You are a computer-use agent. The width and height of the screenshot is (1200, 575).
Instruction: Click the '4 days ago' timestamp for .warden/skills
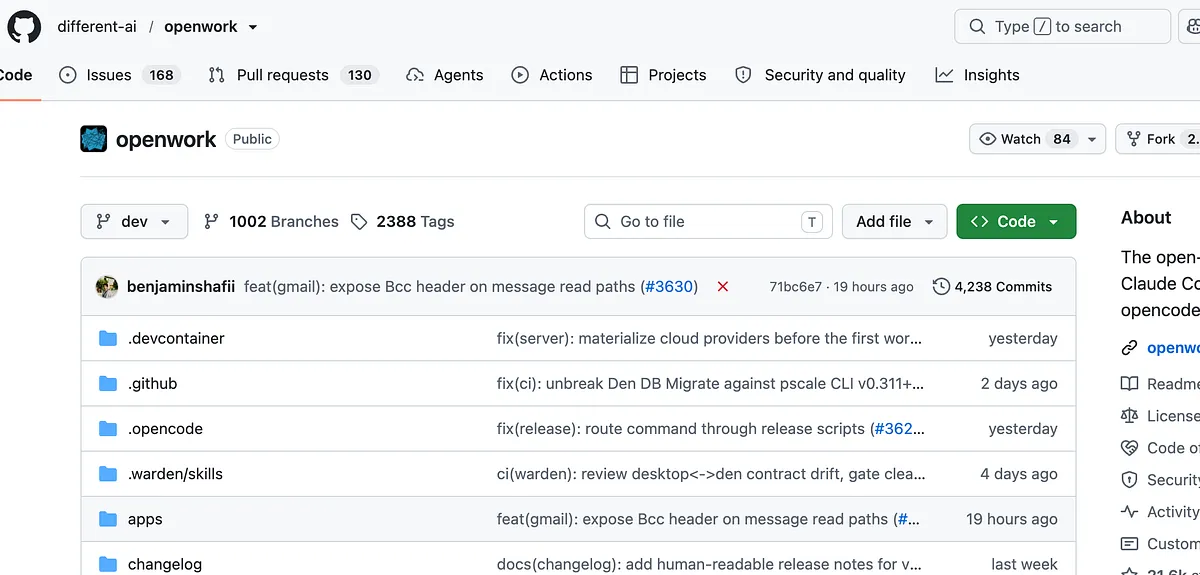pos(1019,474)
